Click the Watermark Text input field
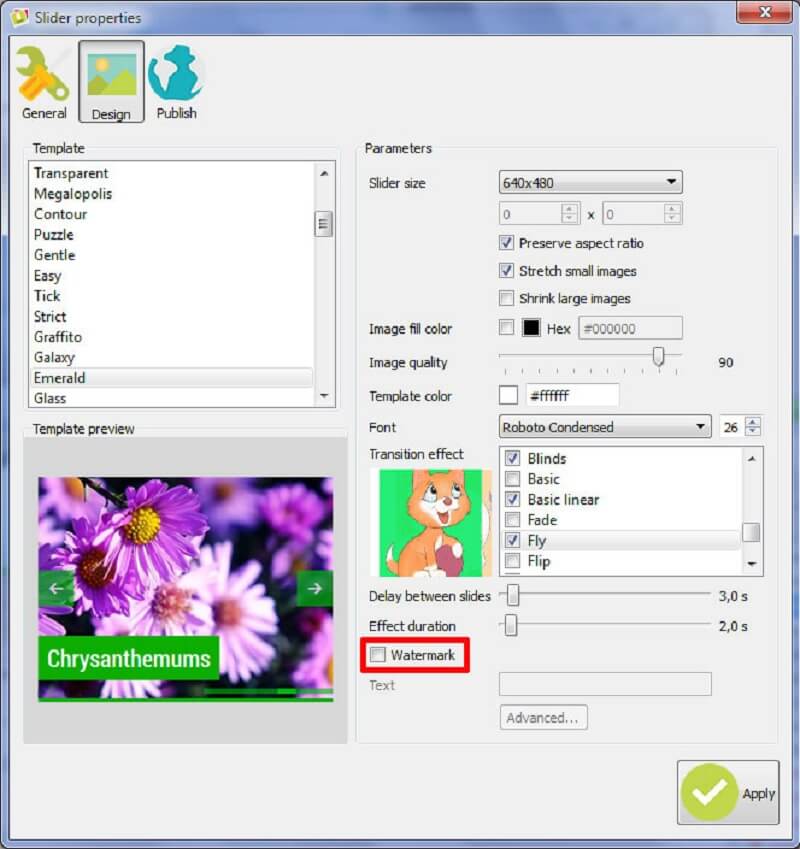 click(x=604, y=684)
